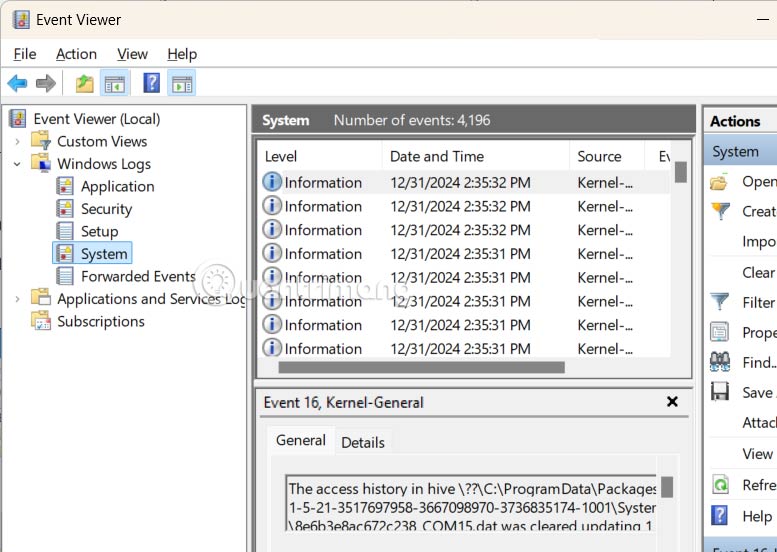The image size is (777, 552).
Task: Expand the Custom Views node
Action: (17, 142)
